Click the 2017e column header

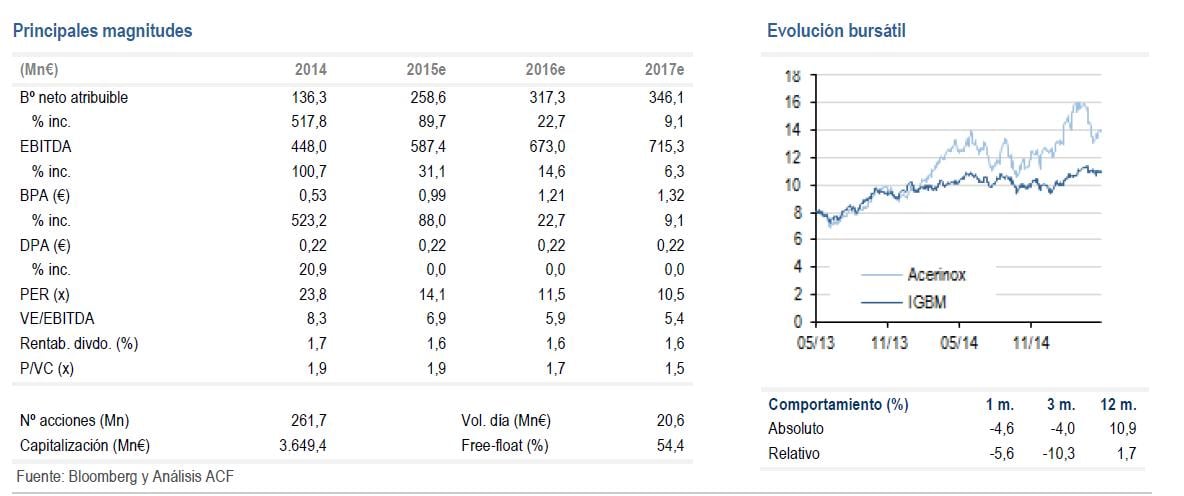point(665,71)
